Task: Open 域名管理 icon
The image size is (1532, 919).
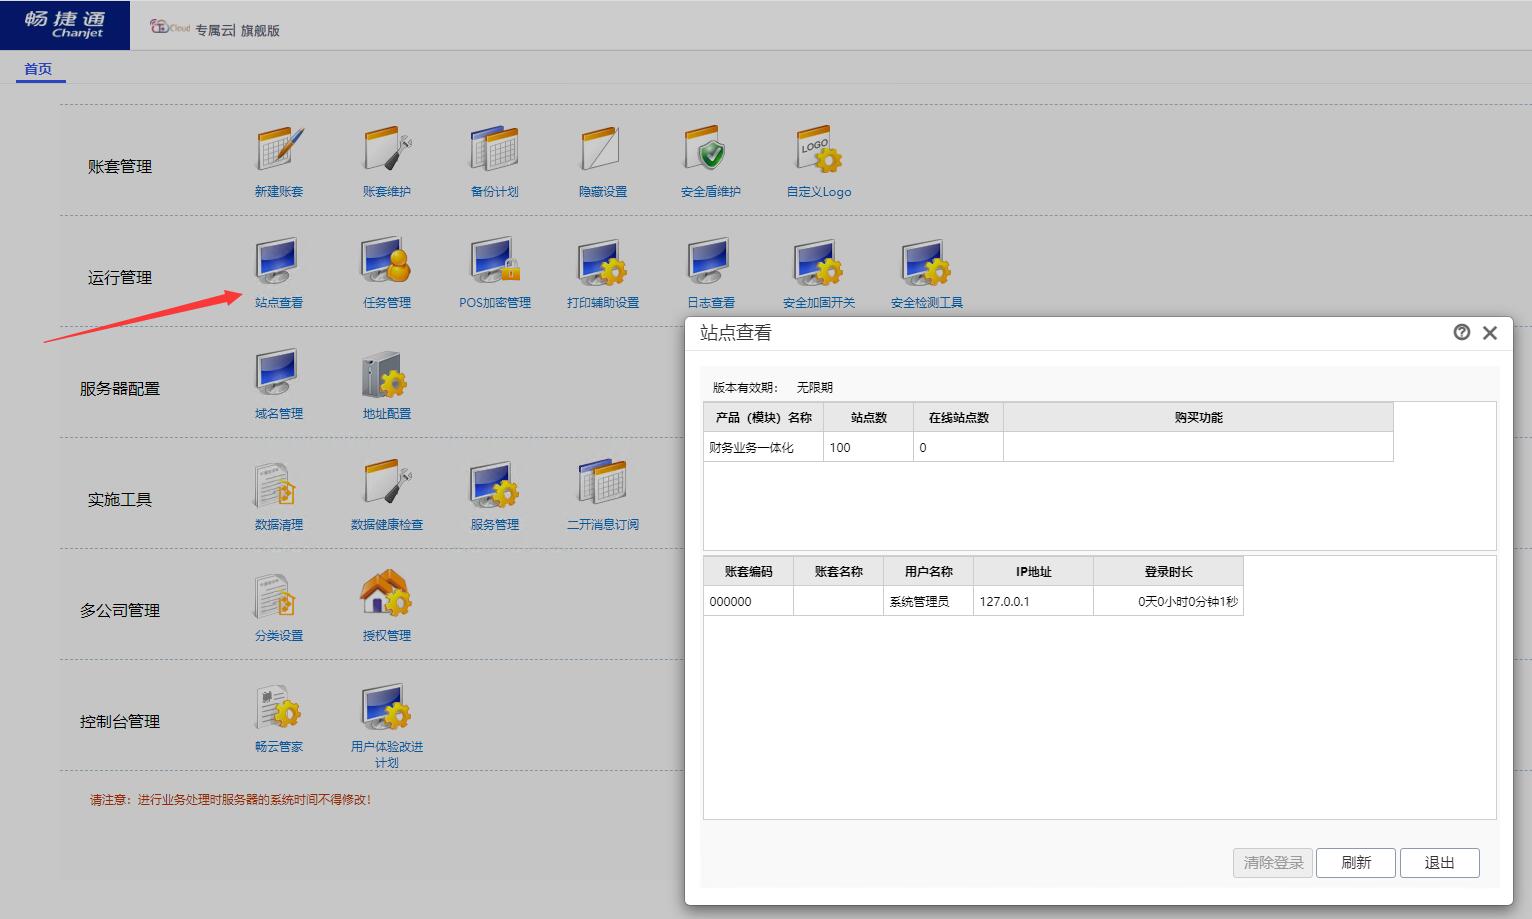Action: [279, 372]
